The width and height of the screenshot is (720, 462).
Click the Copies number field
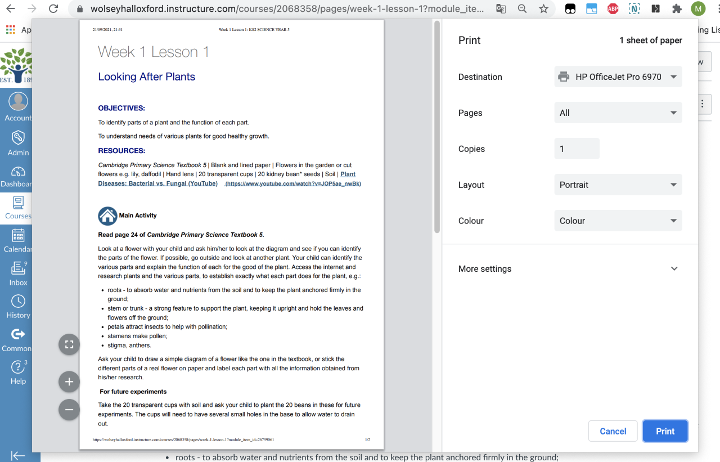[x=577, y=149]
